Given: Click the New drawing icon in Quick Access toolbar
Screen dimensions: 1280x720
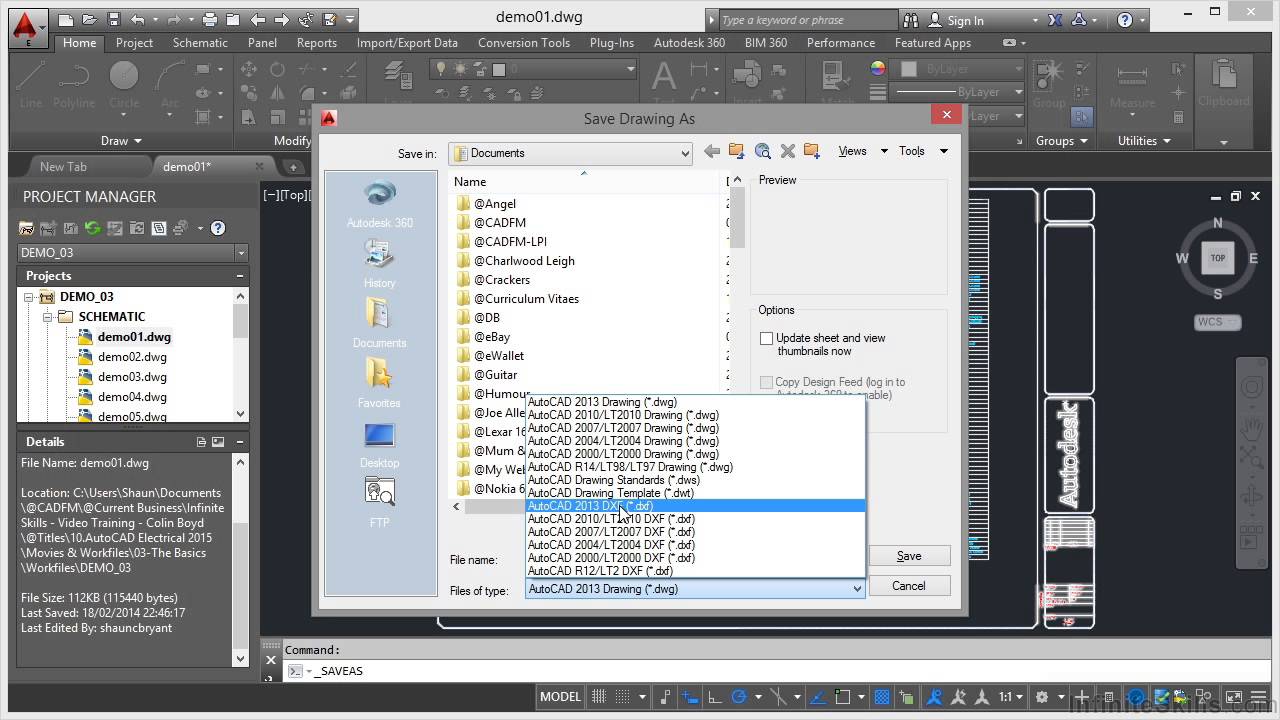Looking at the screenshot, I should coord(65,19).
